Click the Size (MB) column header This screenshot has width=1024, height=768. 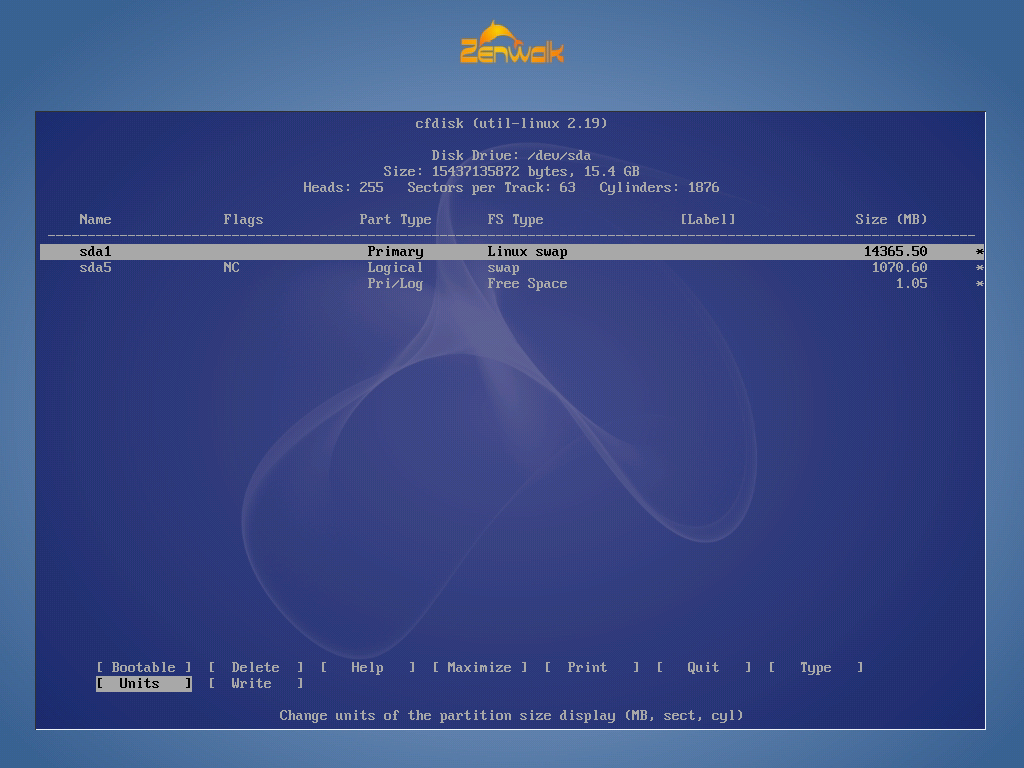click(x=891, y=220)
